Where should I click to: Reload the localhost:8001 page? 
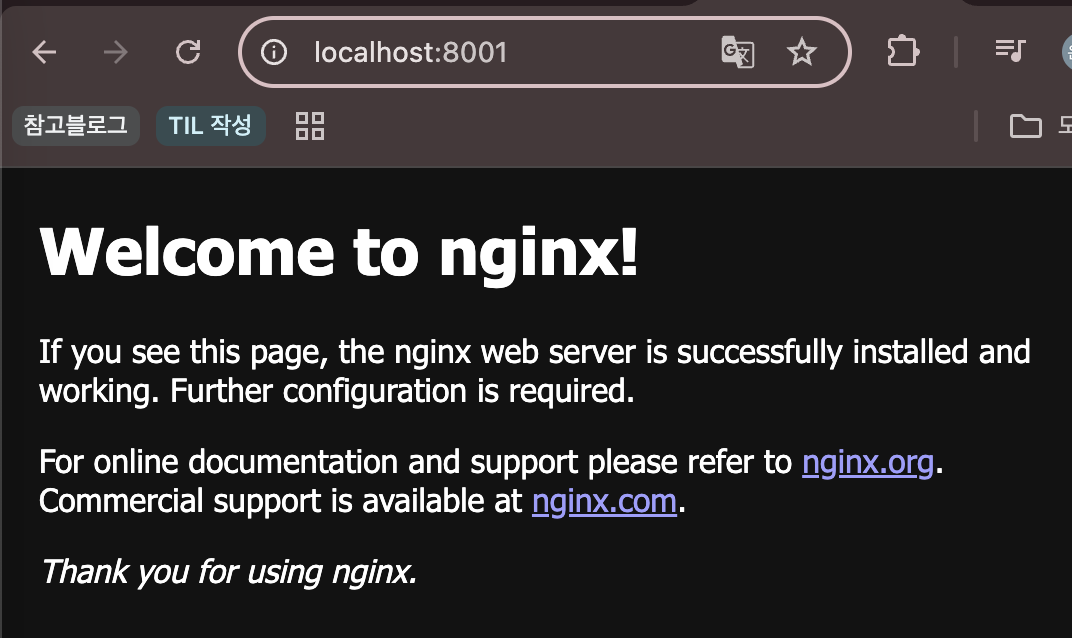188,52
